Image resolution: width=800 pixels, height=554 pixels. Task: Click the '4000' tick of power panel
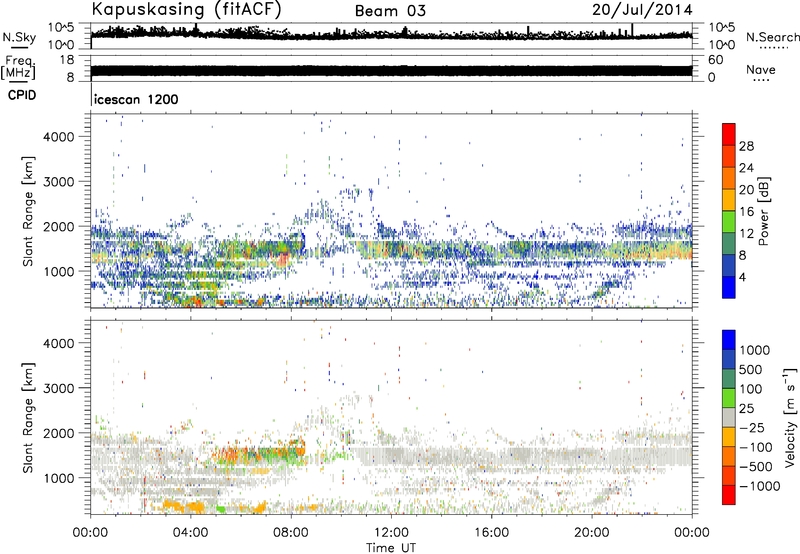[x=59, y=137]
